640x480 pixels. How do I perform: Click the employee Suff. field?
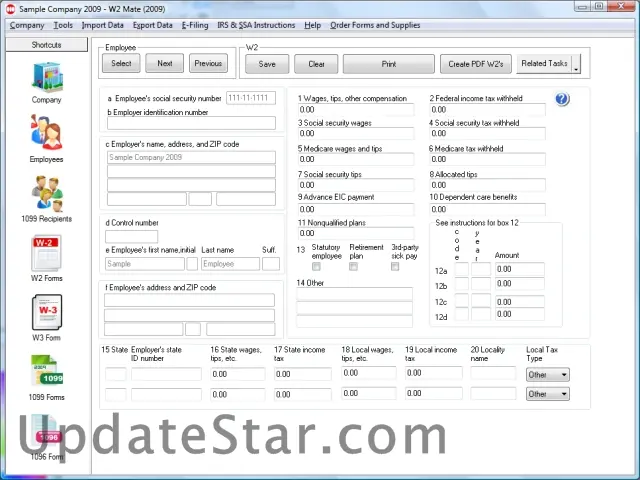[x=271, y=264]
